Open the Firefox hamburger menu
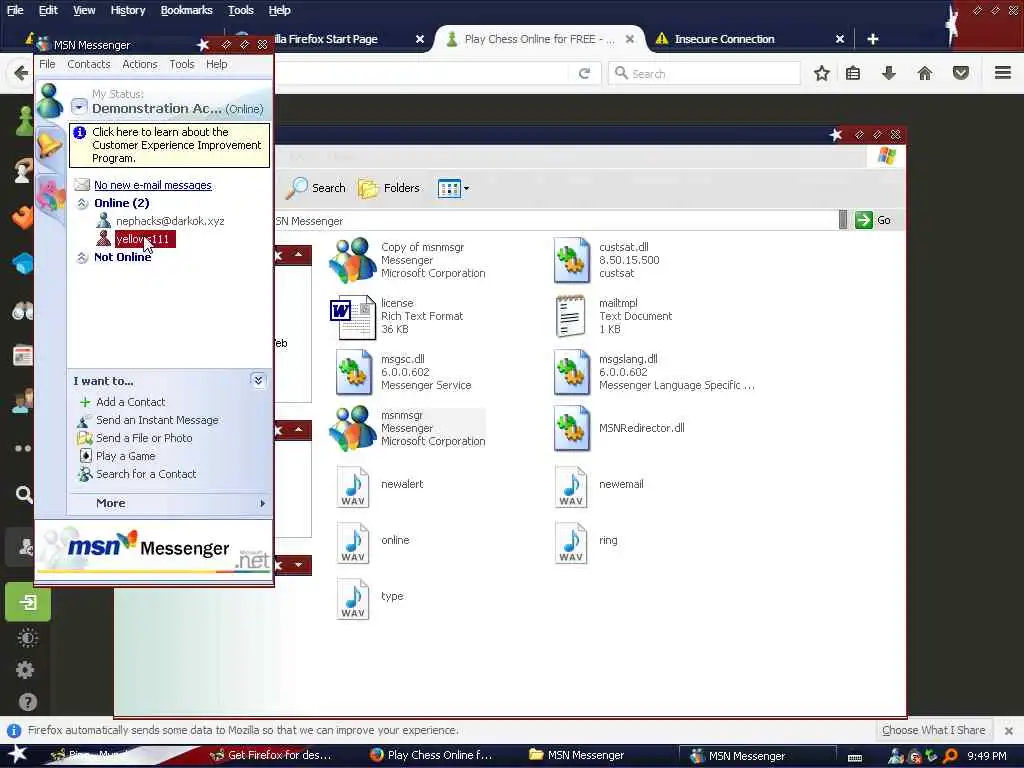The height and width of the screenshot is (768, 1024). 1003,72
